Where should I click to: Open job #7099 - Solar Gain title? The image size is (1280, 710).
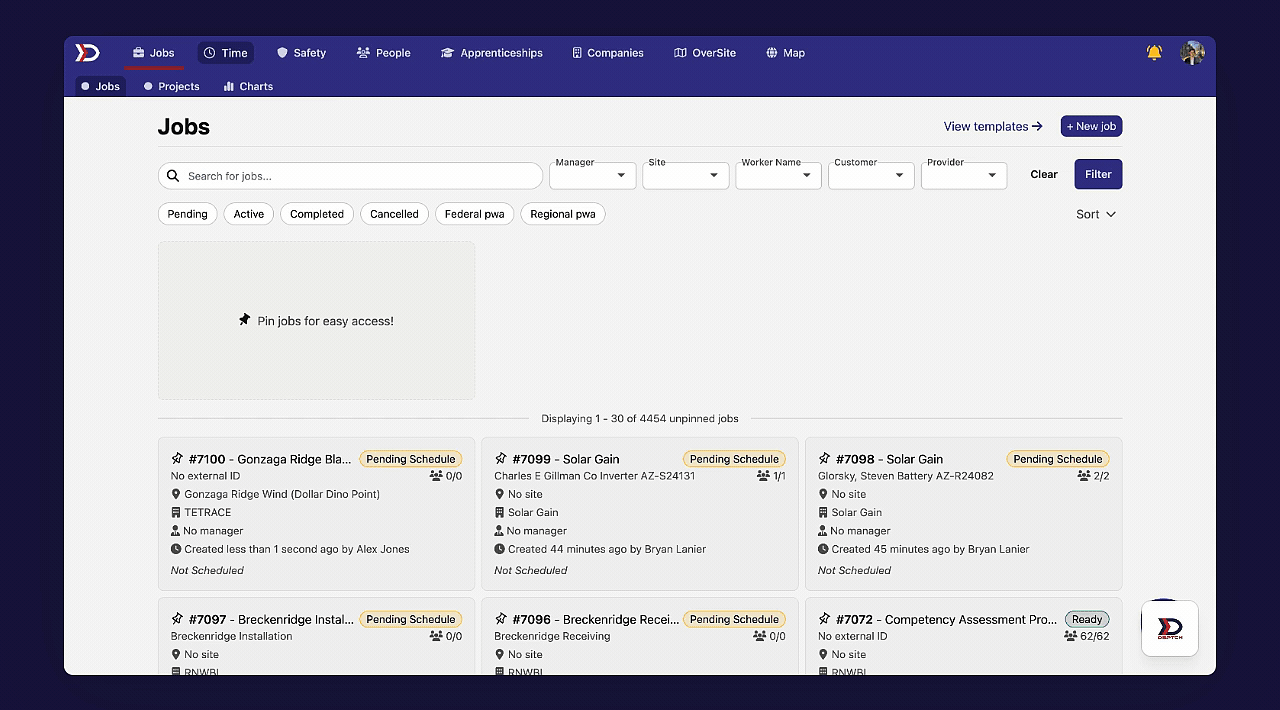click(566, 459)
